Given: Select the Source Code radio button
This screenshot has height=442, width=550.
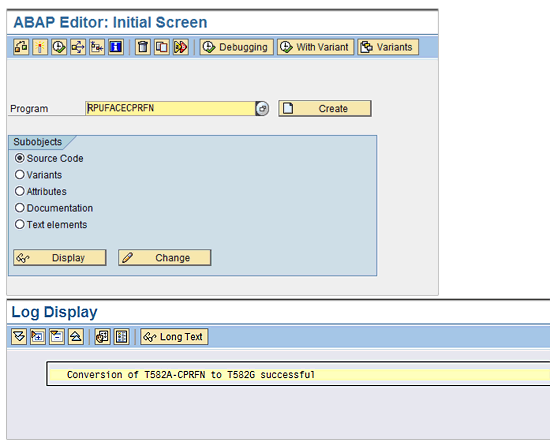Looking at the screenshot, I should (20, 158).
